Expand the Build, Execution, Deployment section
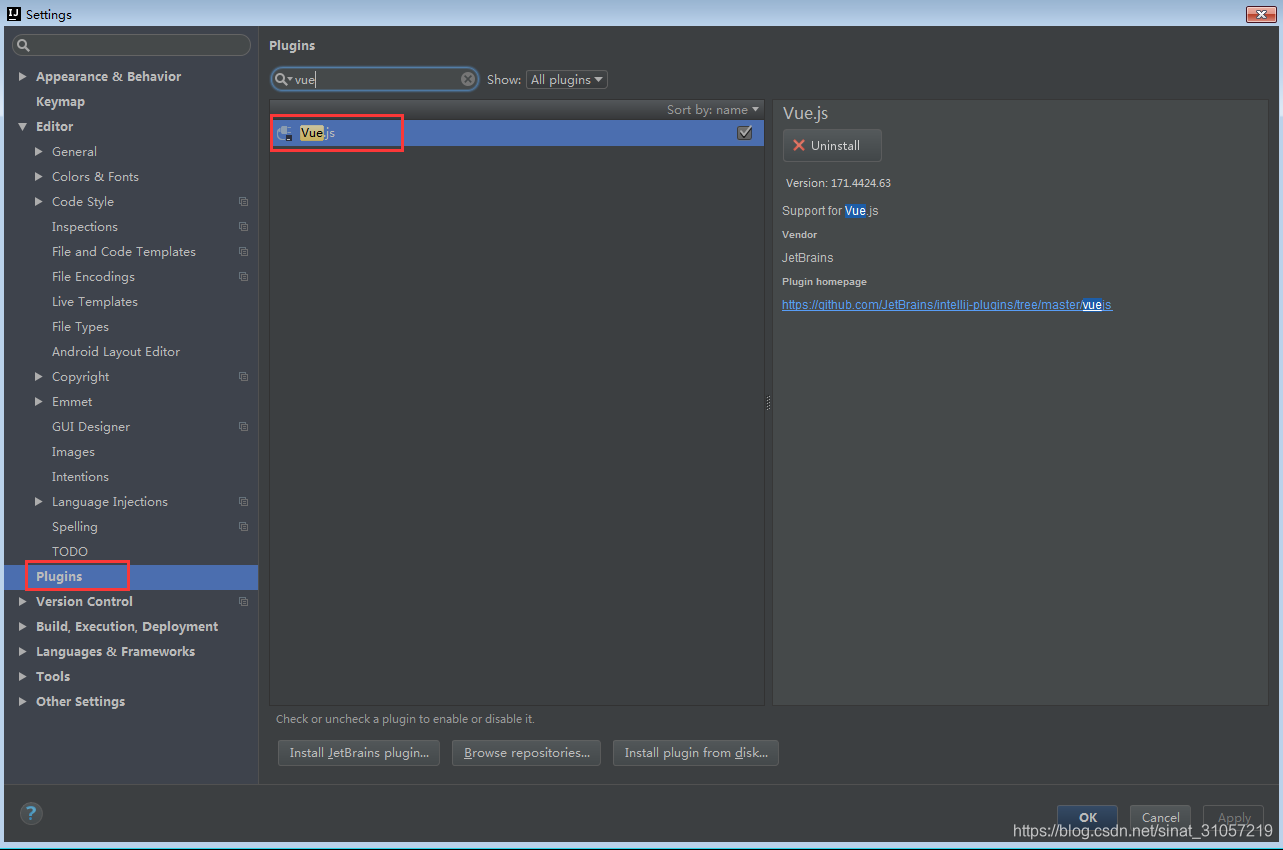Viewport: 1283px width, 850px height. [23, 626]
